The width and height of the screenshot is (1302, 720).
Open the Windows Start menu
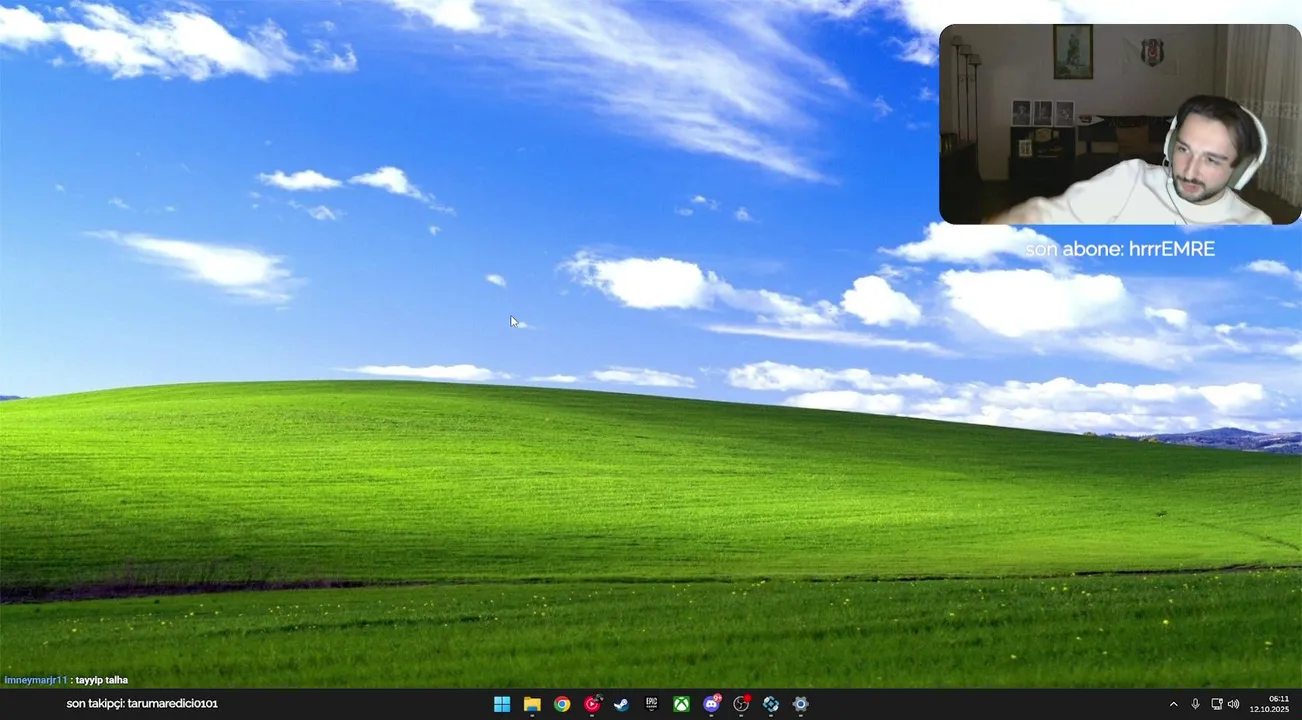point(502,704)
